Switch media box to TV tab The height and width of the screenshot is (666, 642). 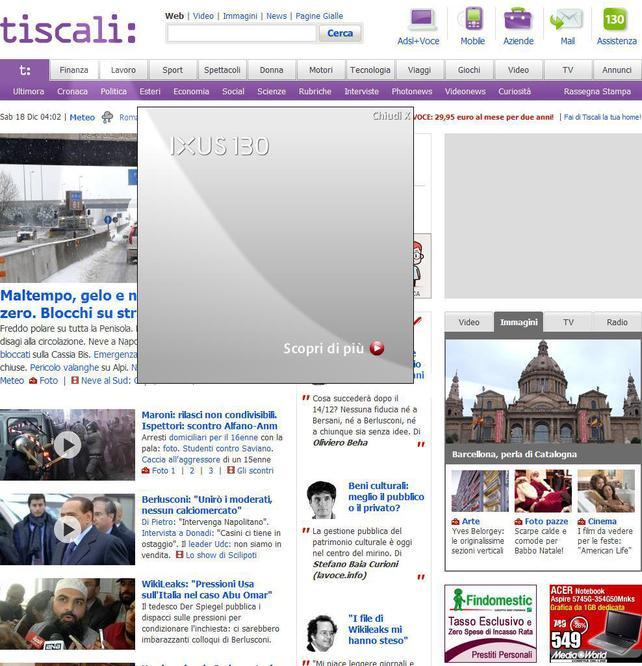tap(568, 322)
